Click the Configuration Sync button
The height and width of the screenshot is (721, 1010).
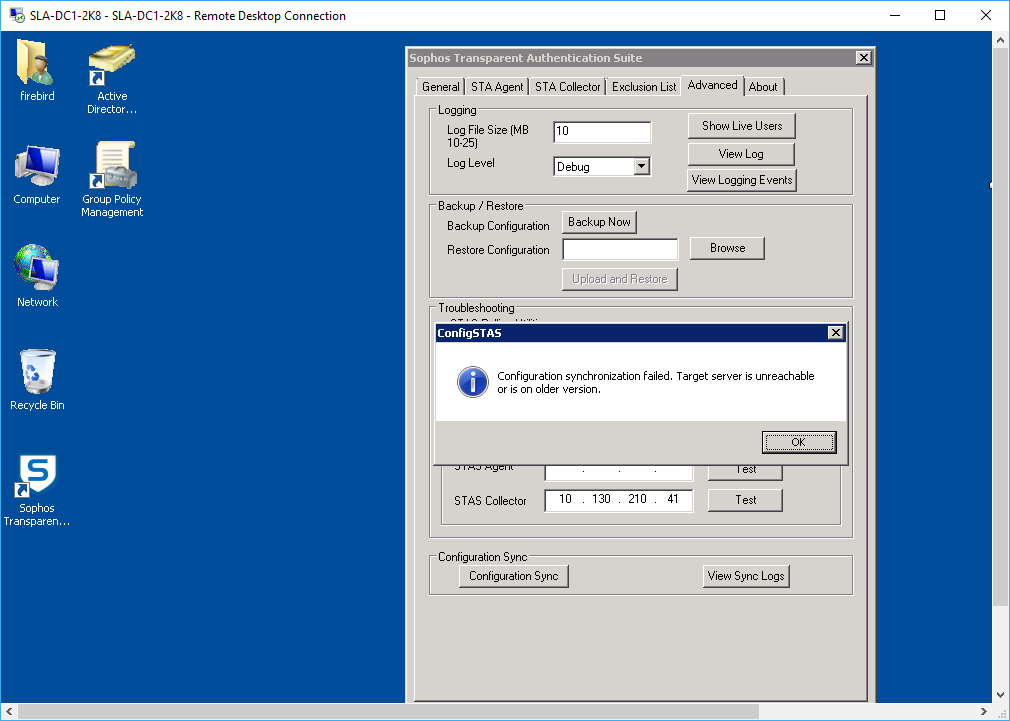[x=513, y=576]
